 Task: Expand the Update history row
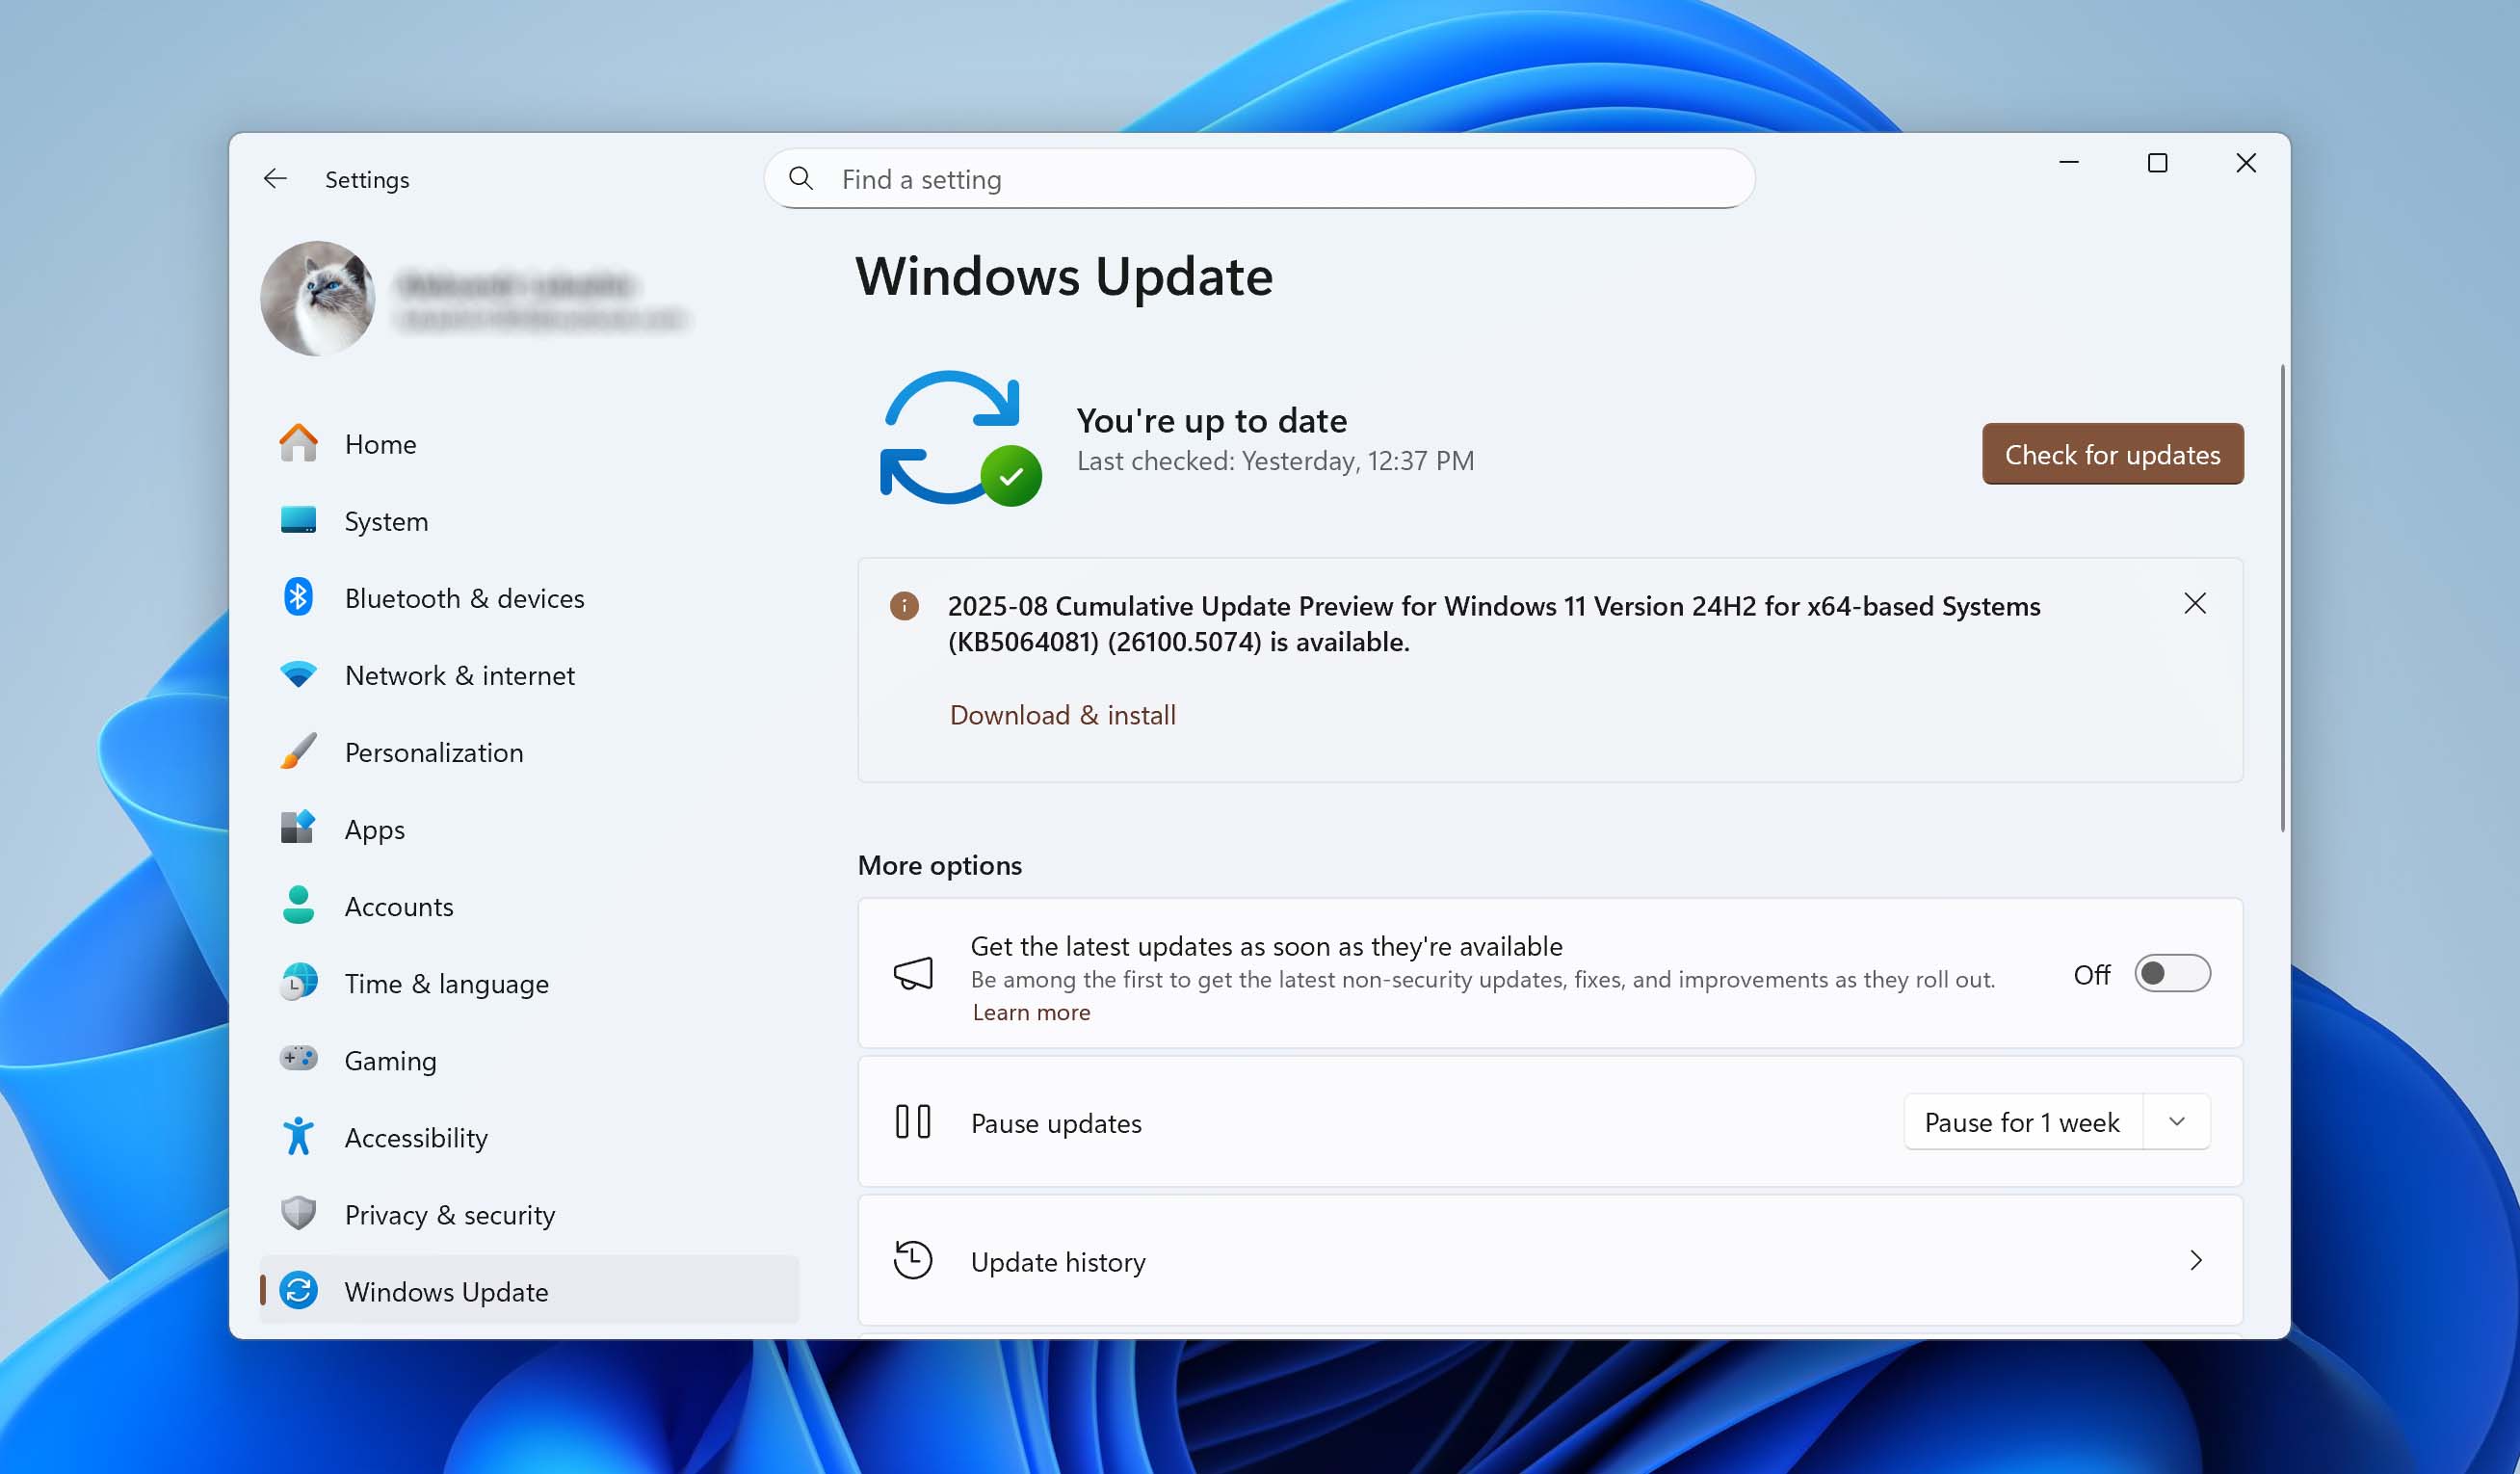point(2196,1261)
